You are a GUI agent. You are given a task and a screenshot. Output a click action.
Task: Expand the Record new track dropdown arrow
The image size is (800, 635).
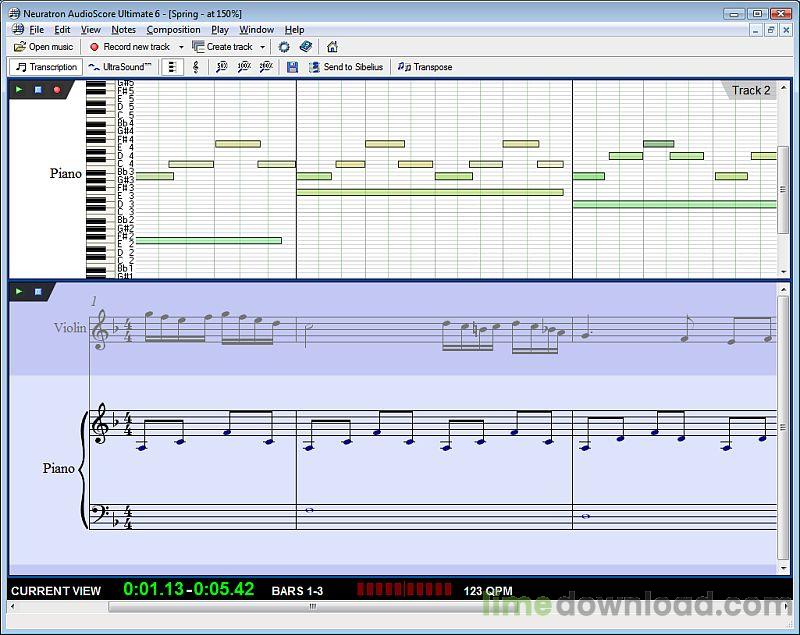coord(181,47)
